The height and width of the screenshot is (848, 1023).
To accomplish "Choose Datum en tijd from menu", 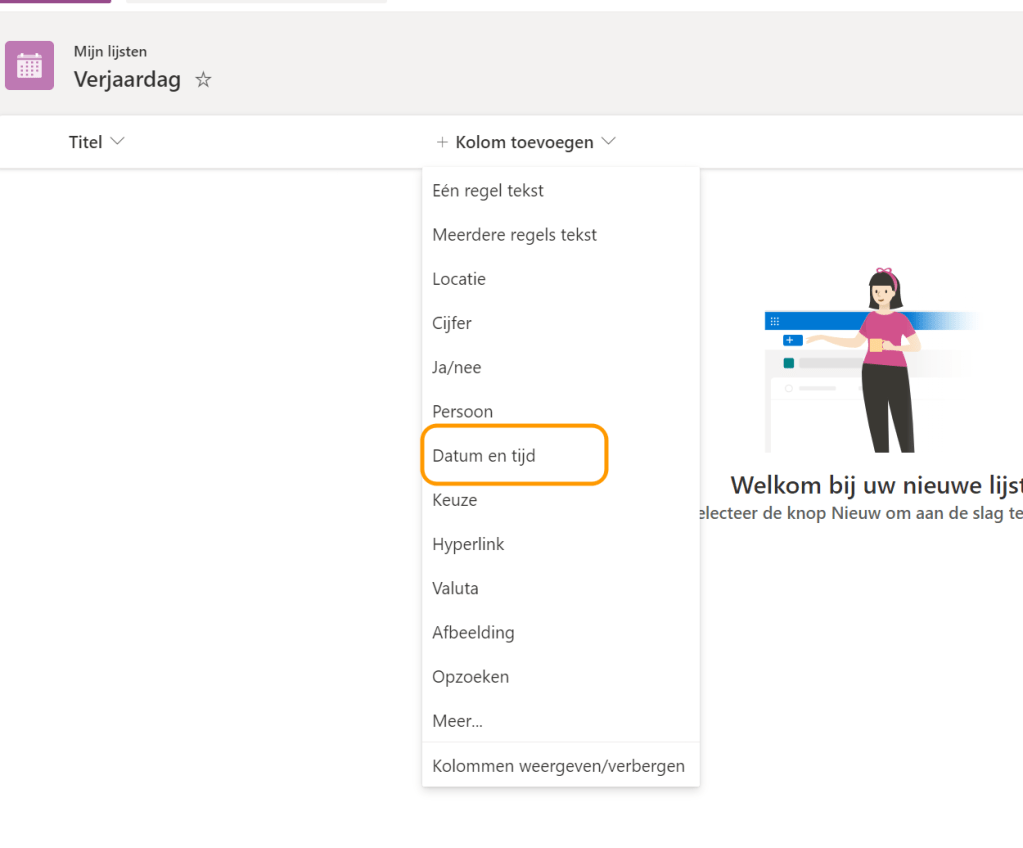I will (x=484, y=455).
